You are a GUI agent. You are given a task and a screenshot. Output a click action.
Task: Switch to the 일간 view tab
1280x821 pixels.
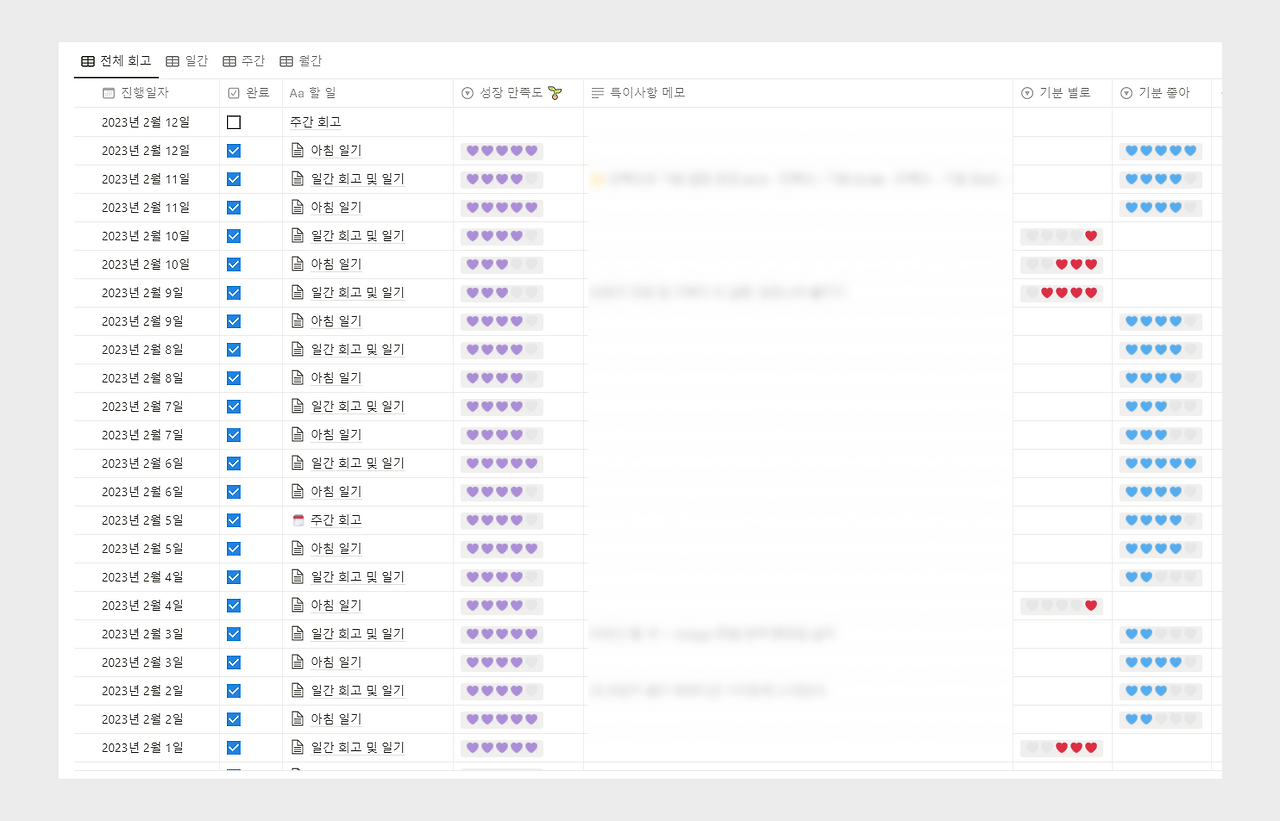pos(187,61)
